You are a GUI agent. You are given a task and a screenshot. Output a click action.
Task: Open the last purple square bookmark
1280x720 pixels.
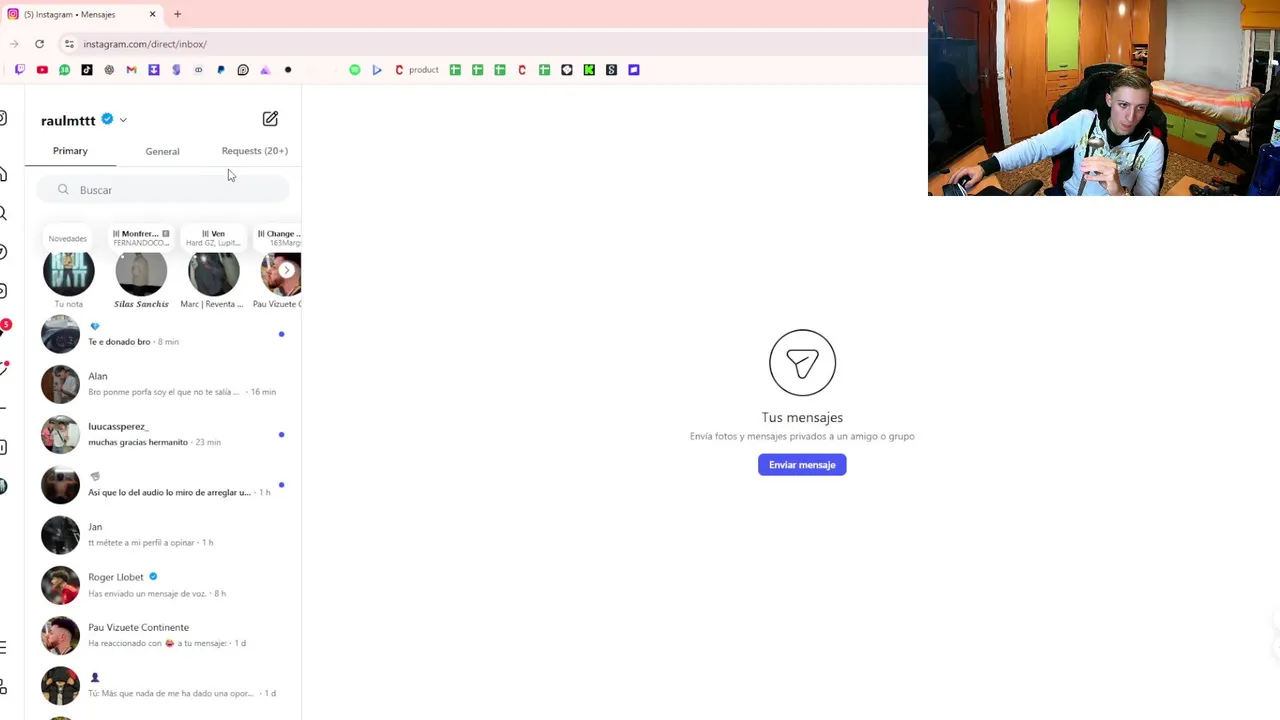point(634,70)
